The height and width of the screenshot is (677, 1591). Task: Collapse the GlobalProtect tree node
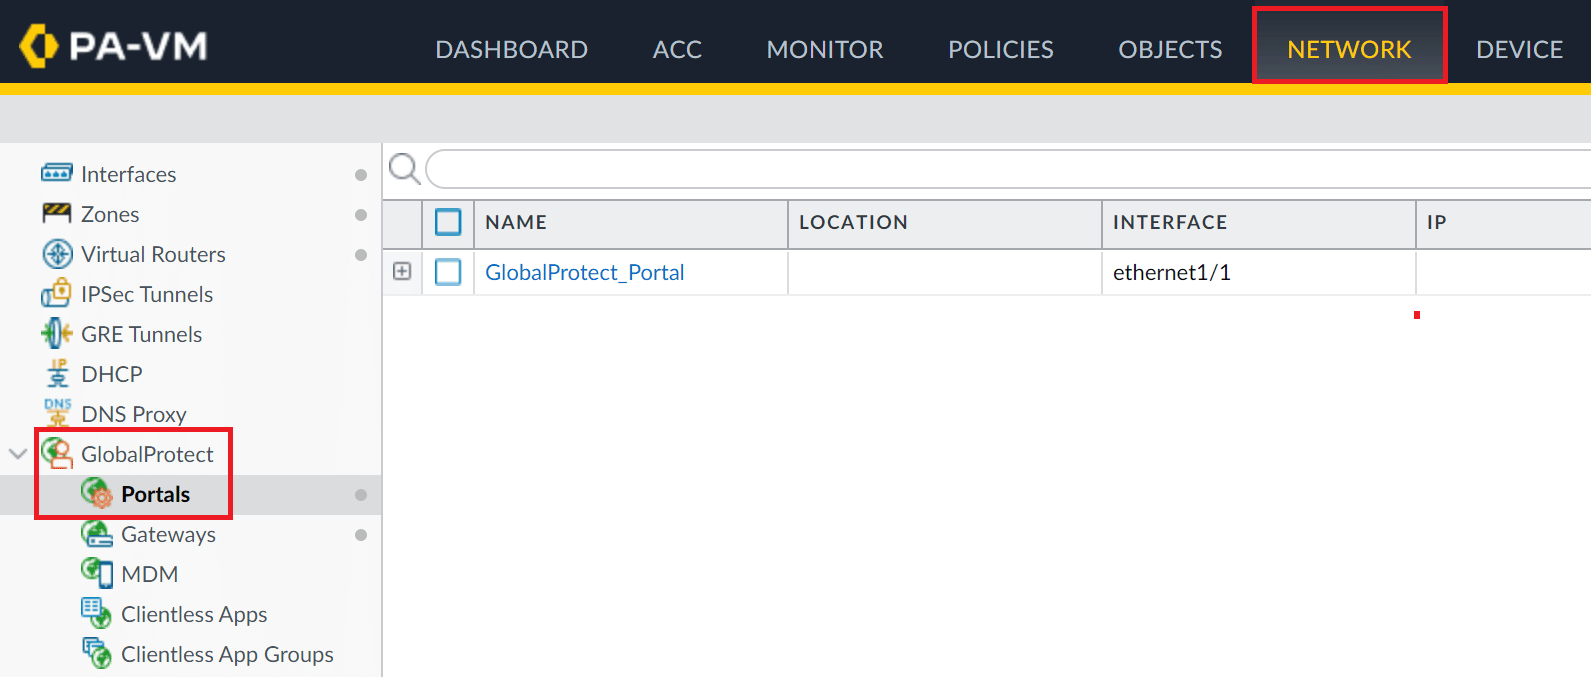(x=17, y=454)
